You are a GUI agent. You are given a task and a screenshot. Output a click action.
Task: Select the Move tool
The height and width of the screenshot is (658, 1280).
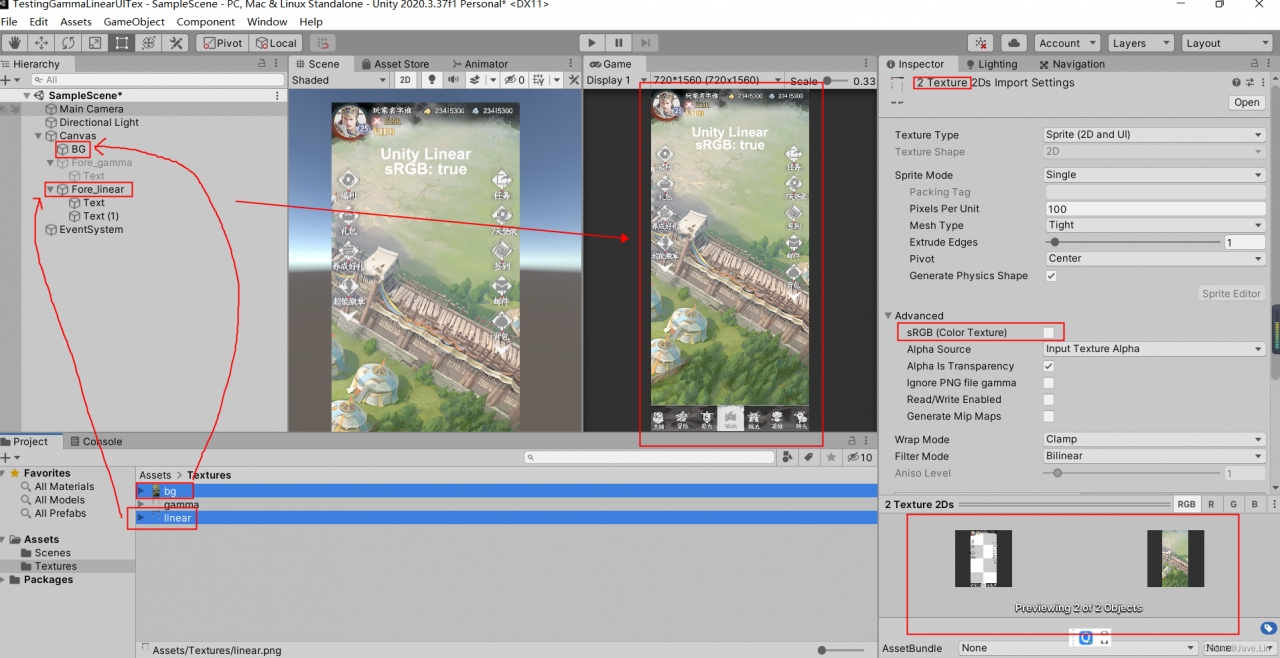point(41,43)
